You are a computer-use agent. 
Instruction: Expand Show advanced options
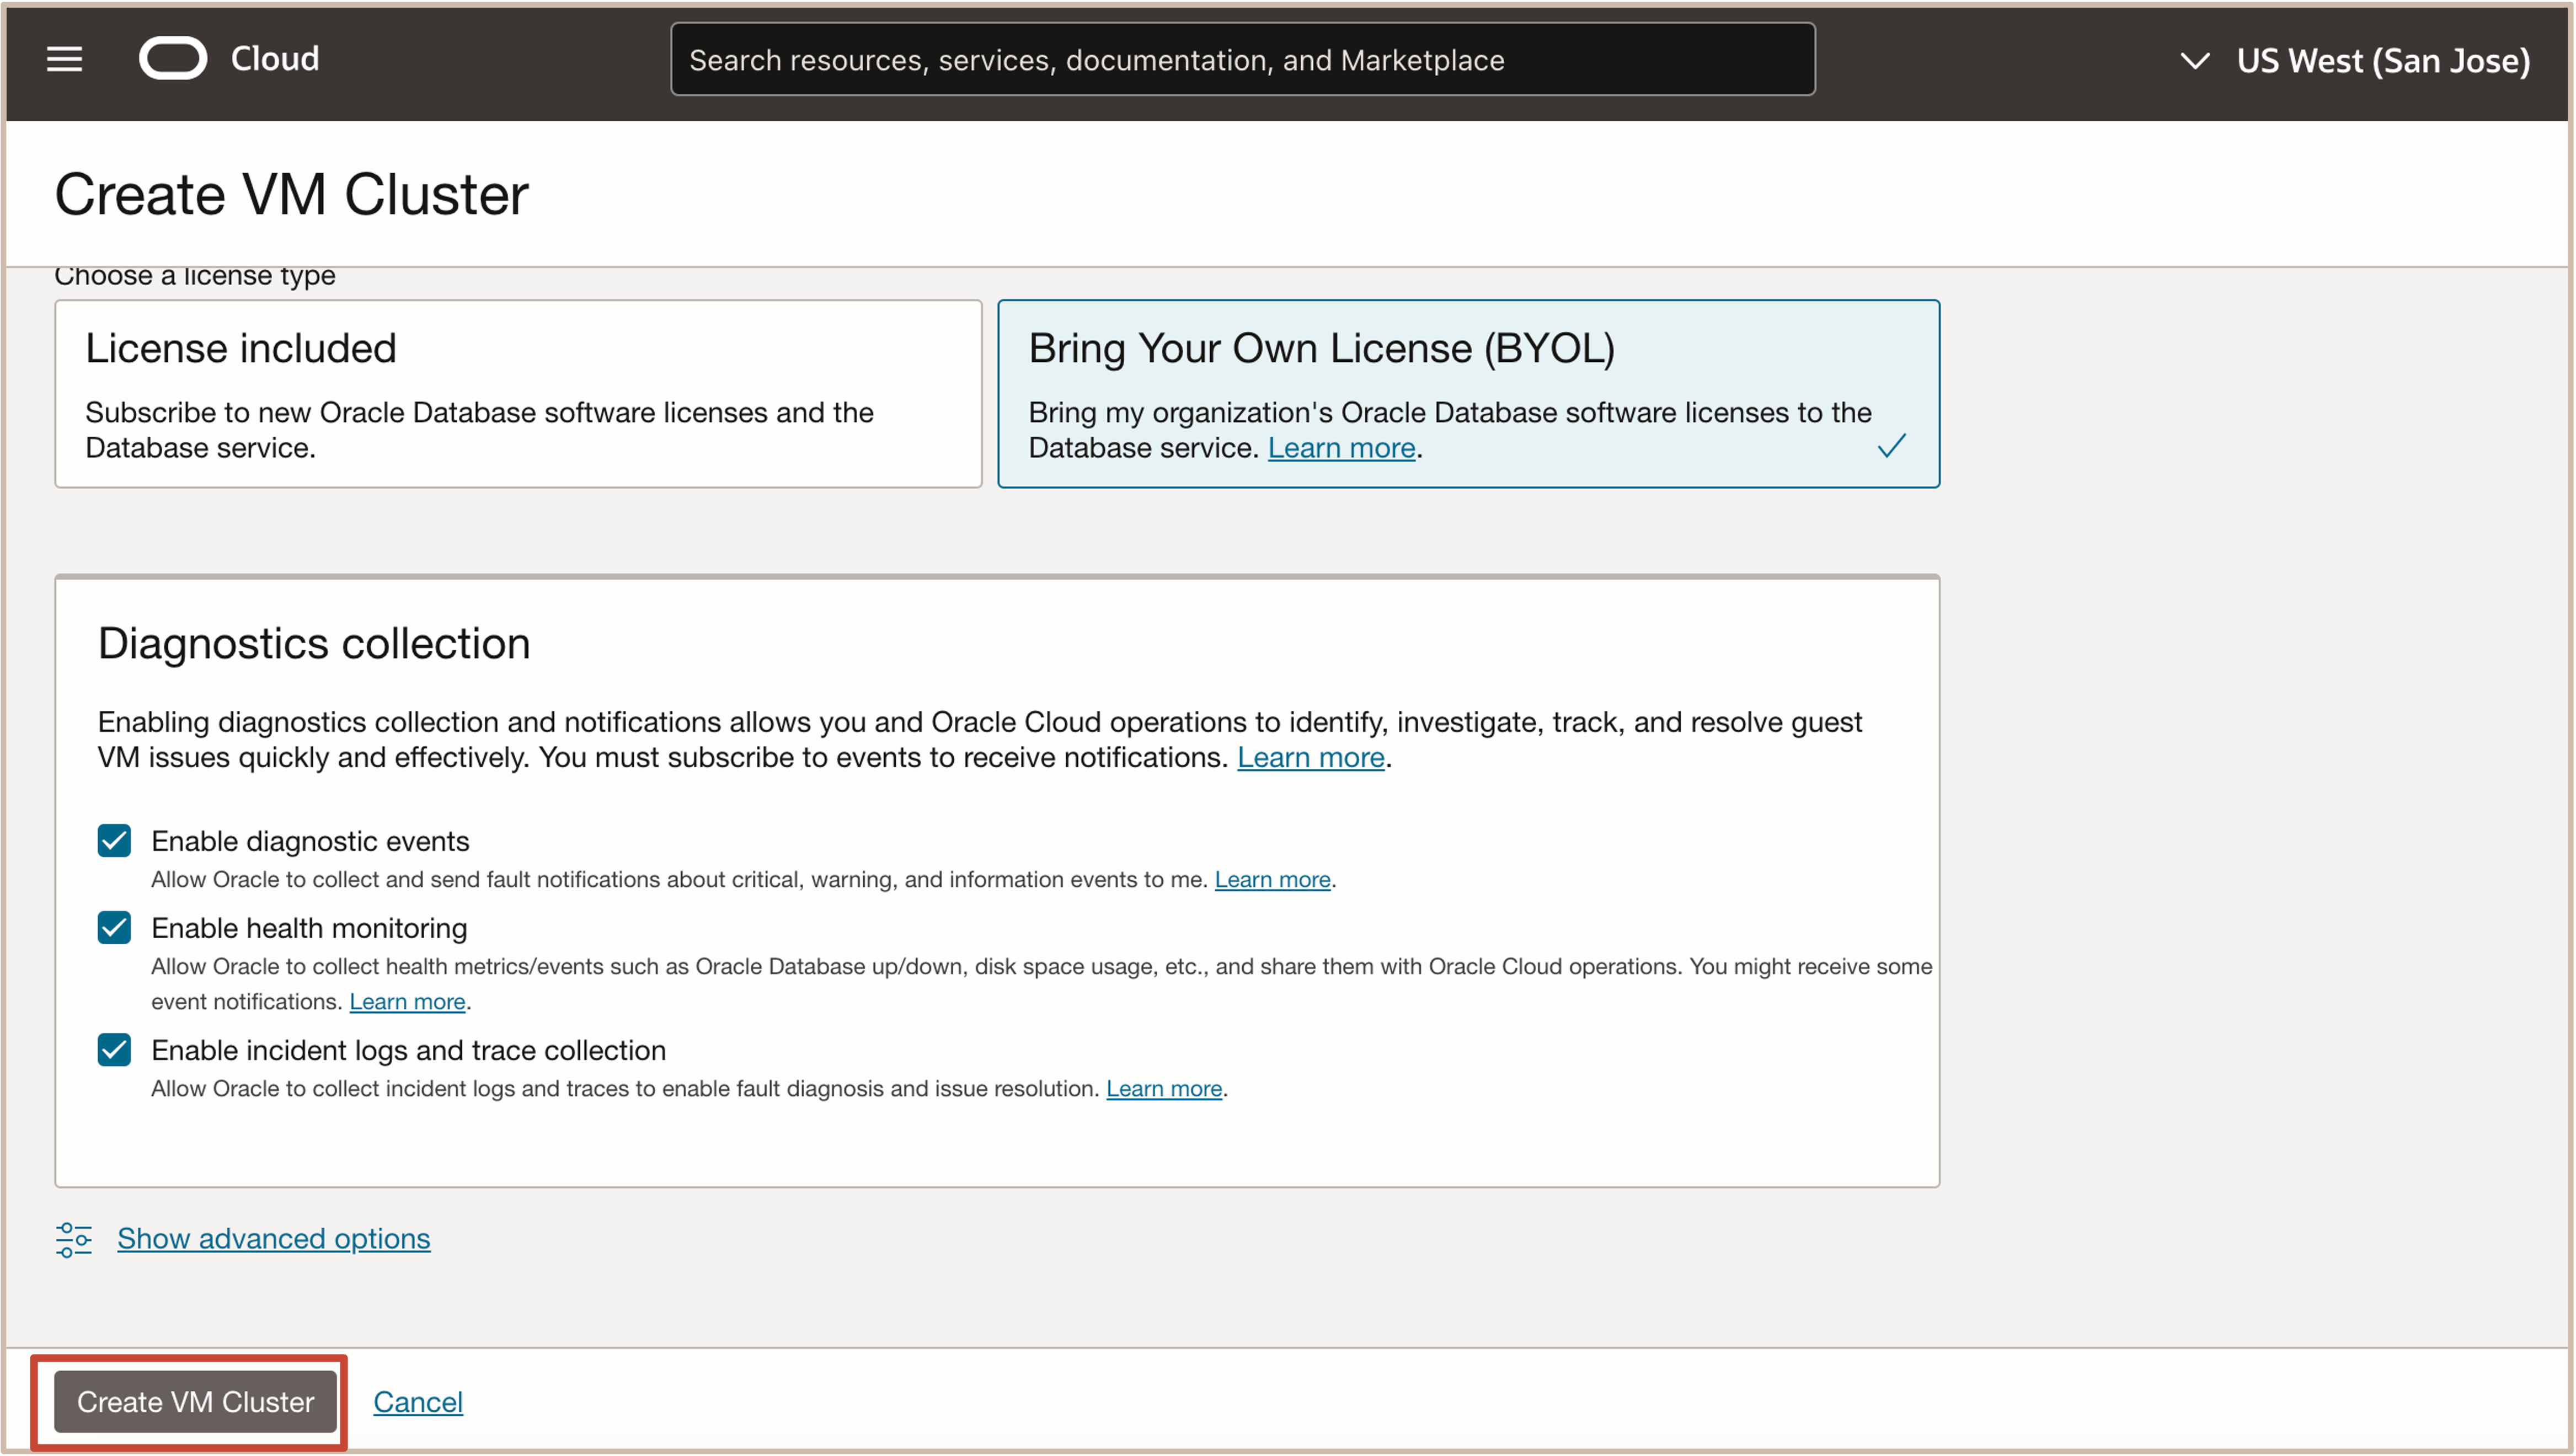coord(273,1239)
